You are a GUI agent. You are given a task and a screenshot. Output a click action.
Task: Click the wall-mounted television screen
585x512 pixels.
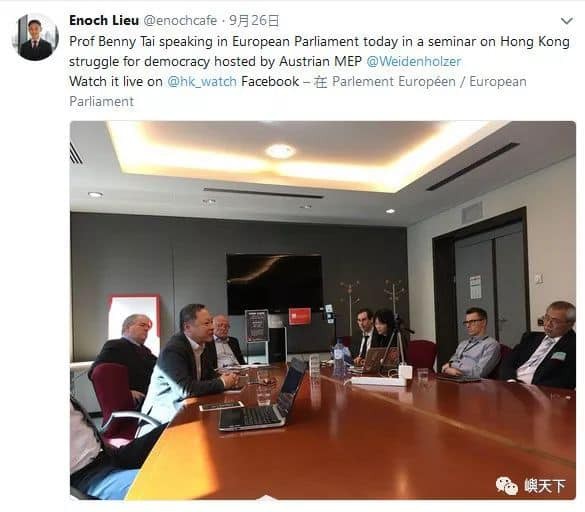275,284
